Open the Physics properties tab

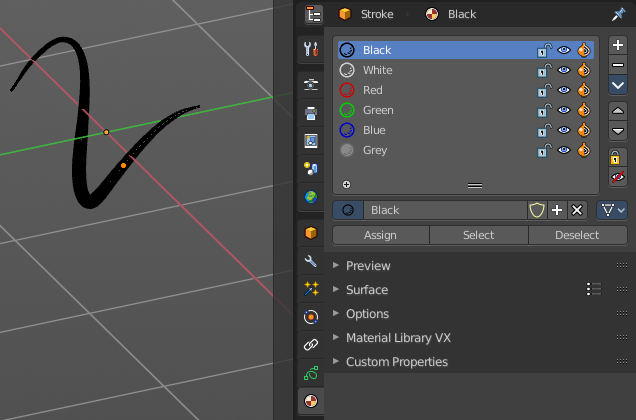[x=311, y=317]
